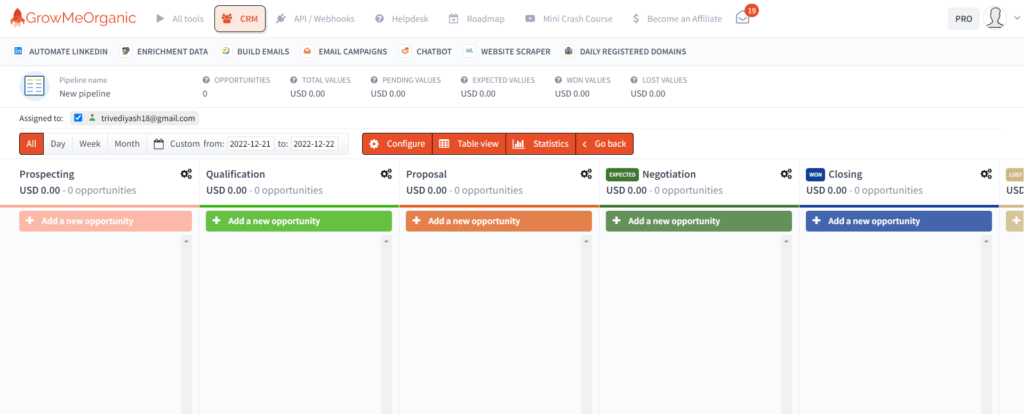Click the pipeline list icon
1024x414 pixels.
(x=34, y=86)
